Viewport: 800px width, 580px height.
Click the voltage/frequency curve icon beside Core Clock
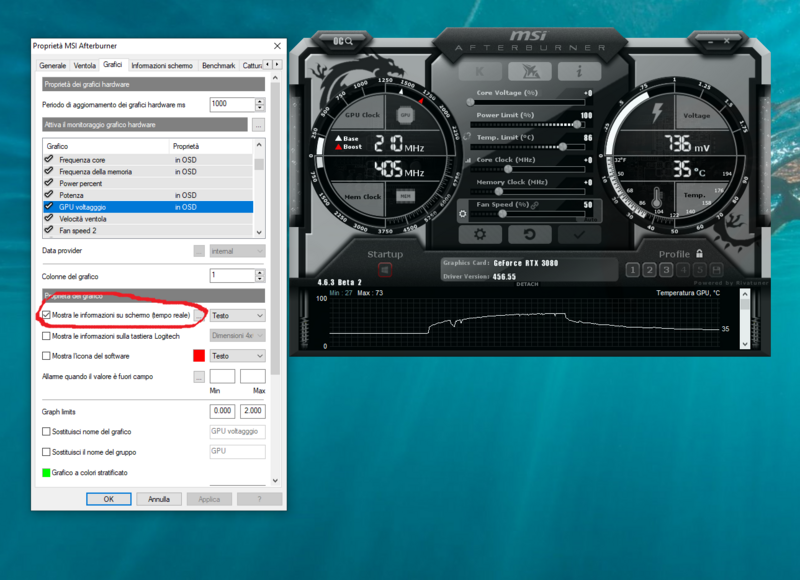tap(468, 160)
